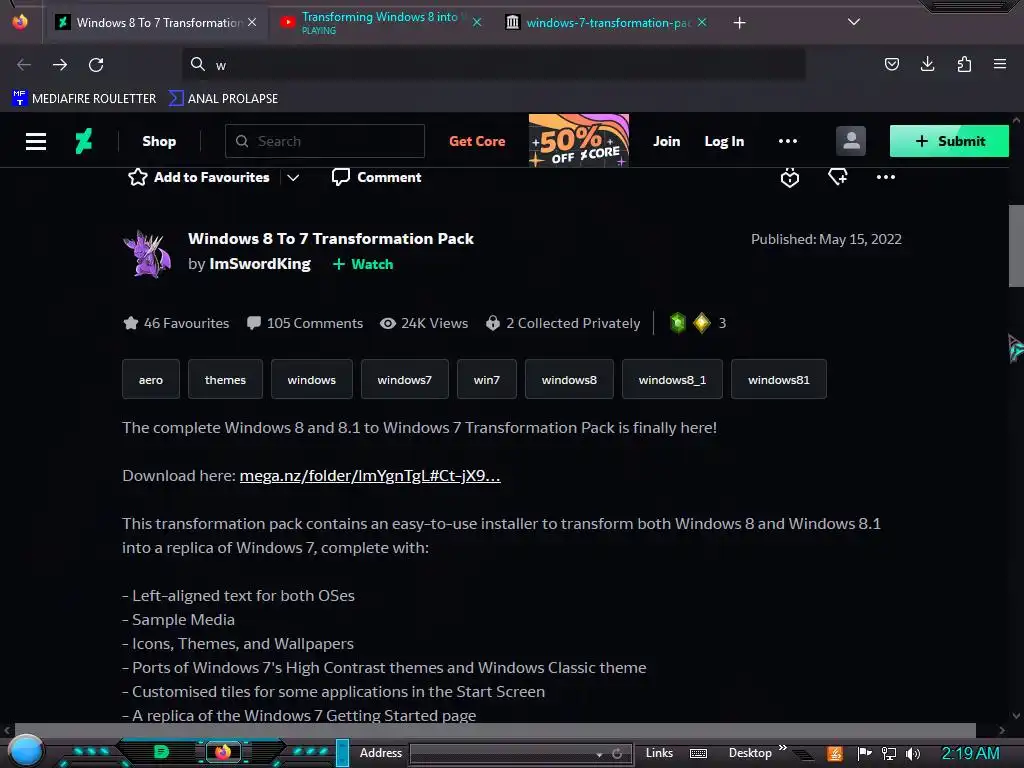1024x768 pixels.
Task: Click the horizontal scrollbar at page bottom
Action: [495, 729]
